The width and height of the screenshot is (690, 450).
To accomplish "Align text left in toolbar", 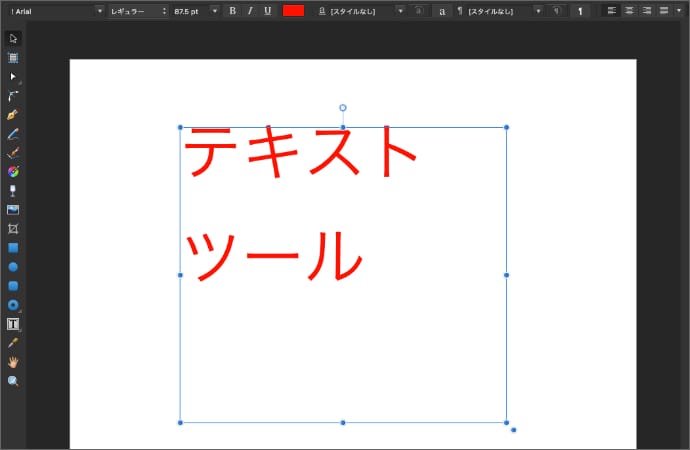I will [611, 10].
